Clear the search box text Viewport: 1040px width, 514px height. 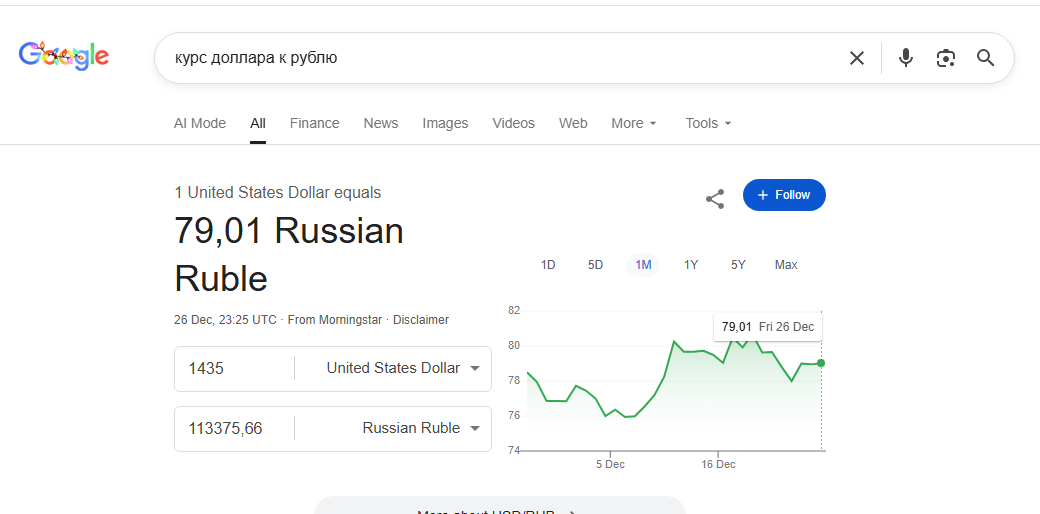[x=856, y=58]
